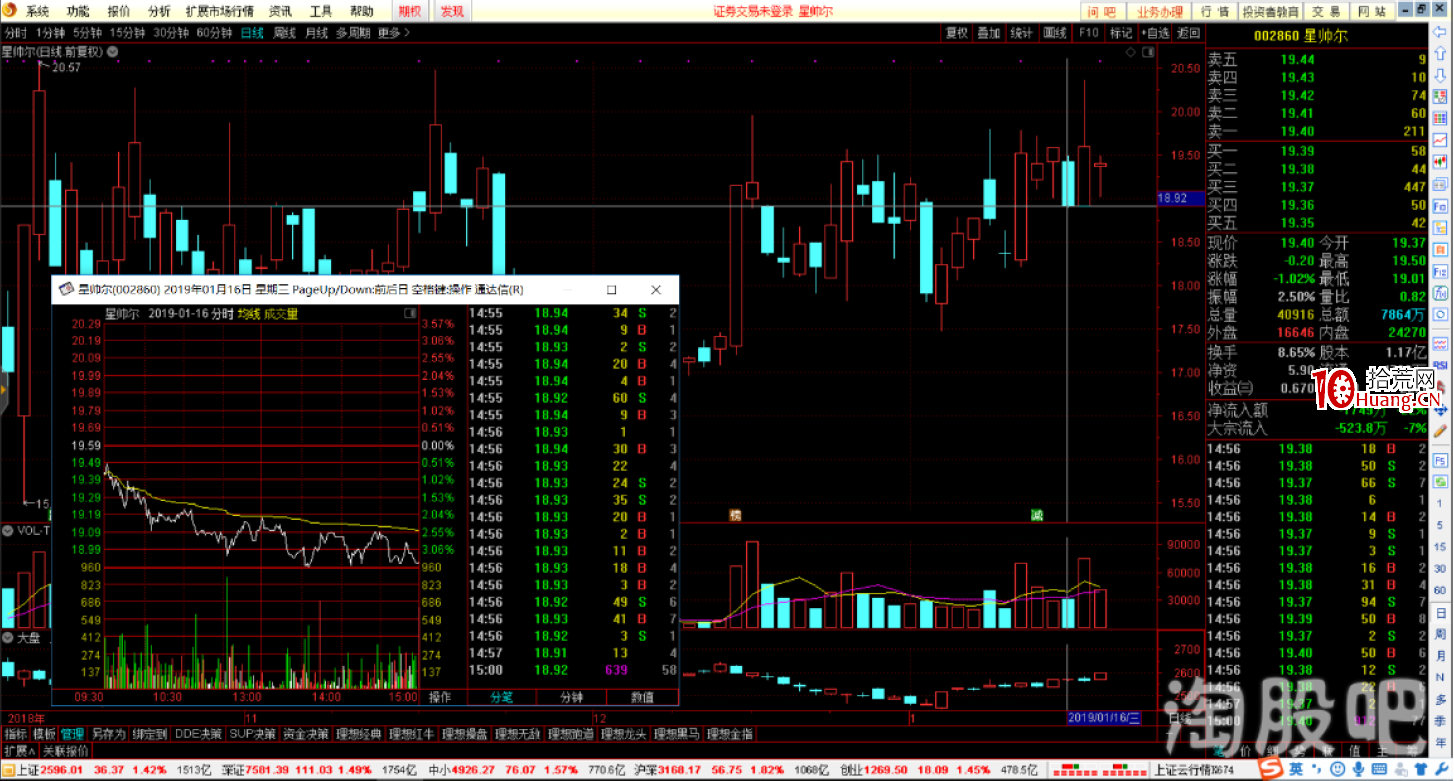The width and height of the screenshot is (1454, 781).
Task: Expand the 更多 periods chevron
Action: pos(394,33)
